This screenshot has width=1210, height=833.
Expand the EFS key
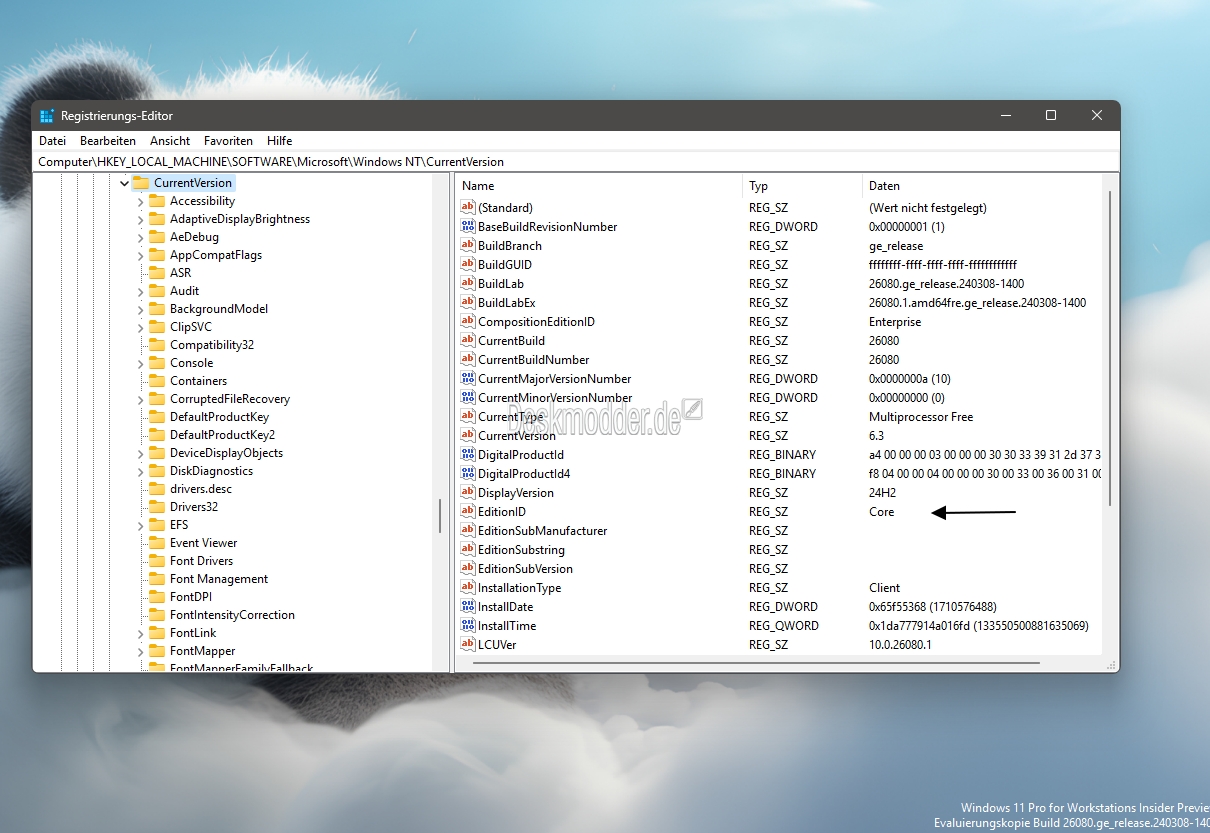(x=141, y=525)
